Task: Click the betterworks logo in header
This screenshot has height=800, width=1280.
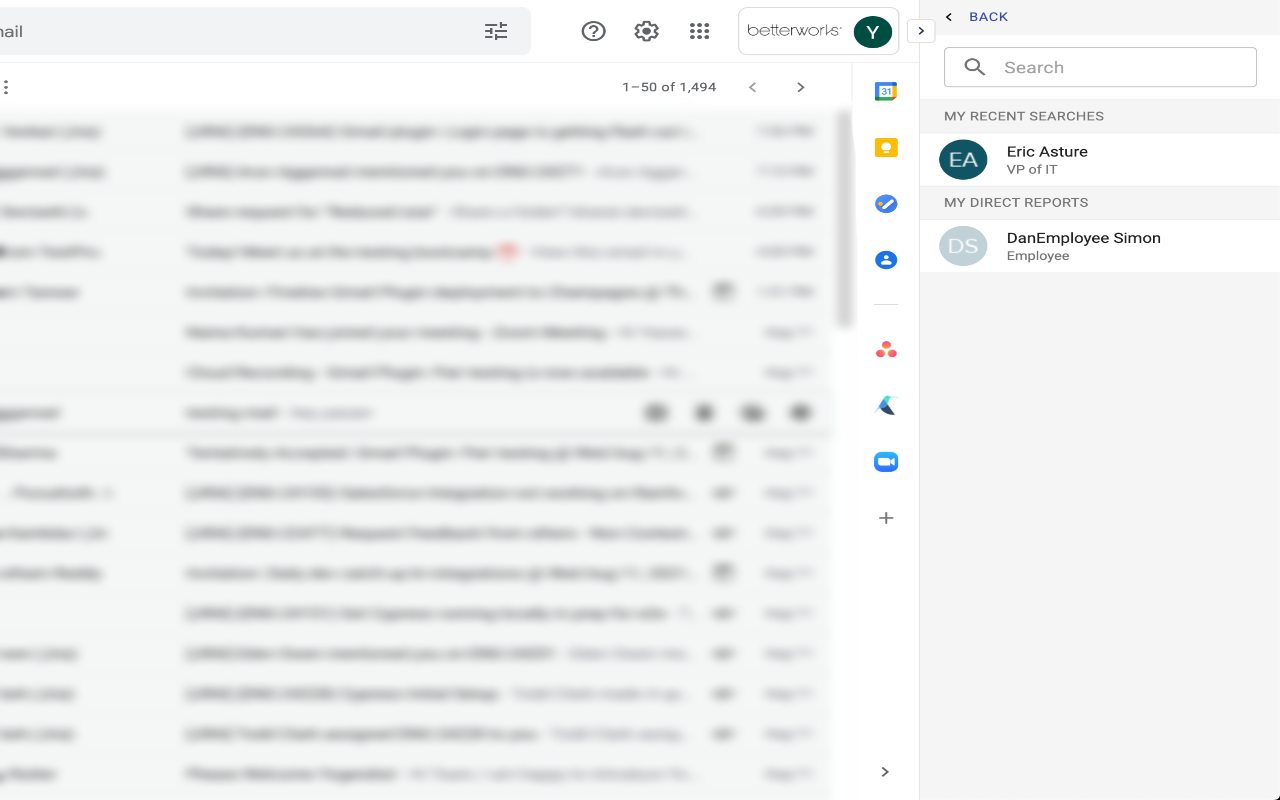Action: pos(794,31)
